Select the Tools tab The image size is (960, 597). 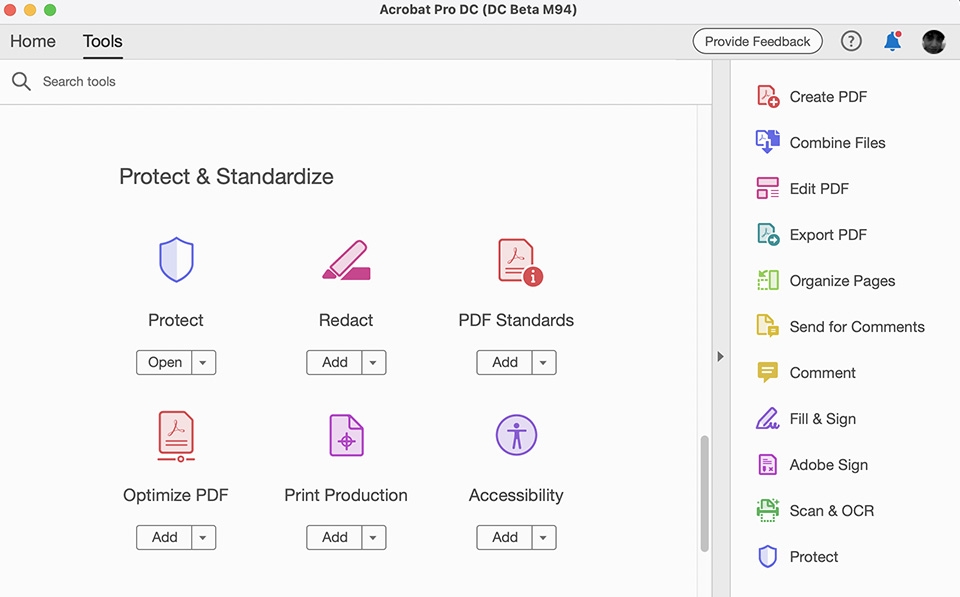pyautogui.click(x=102, y=41)
